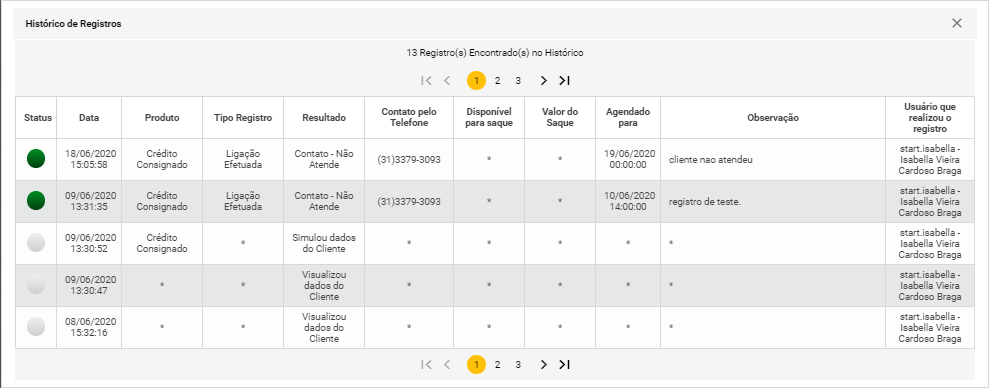Open page 3 in bottom pagination
The image size is (989, 388).
(518, 364)
